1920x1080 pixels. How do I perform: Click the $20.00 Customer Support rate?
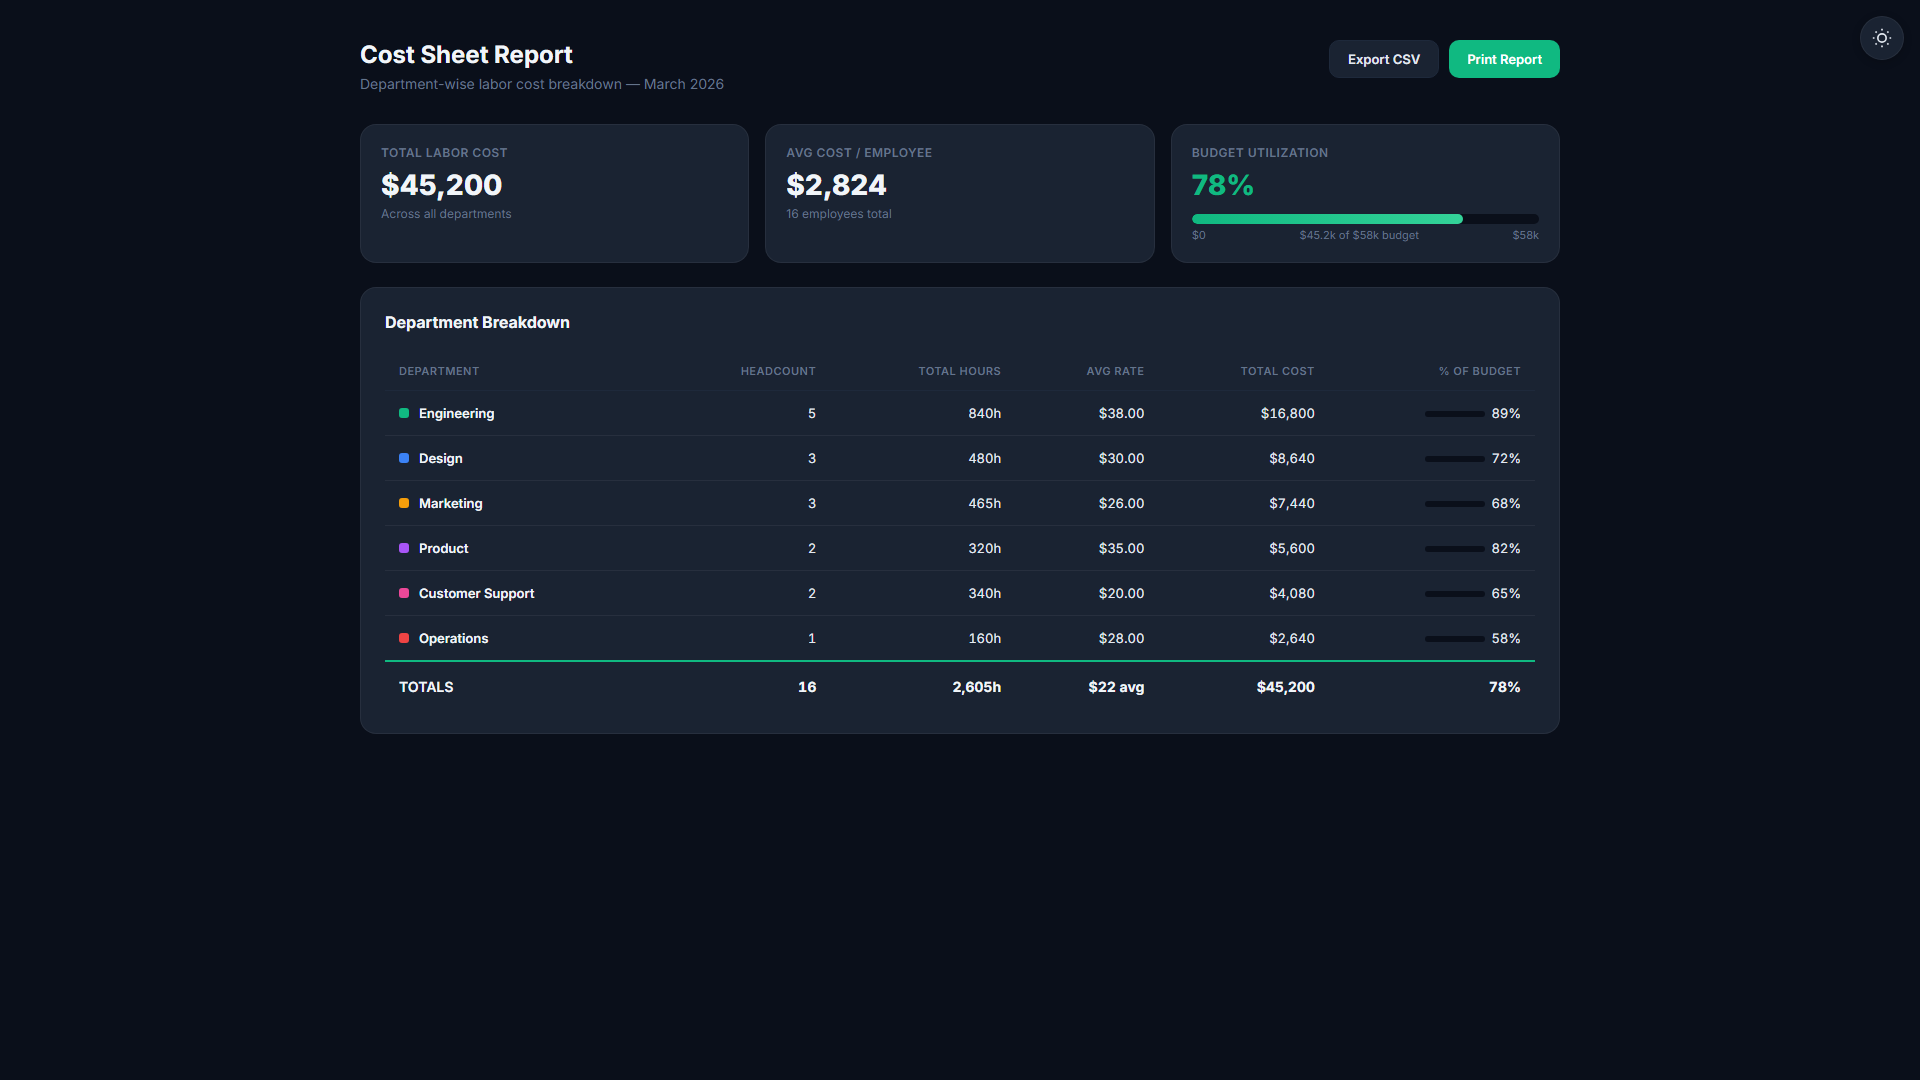point(1121,593)
